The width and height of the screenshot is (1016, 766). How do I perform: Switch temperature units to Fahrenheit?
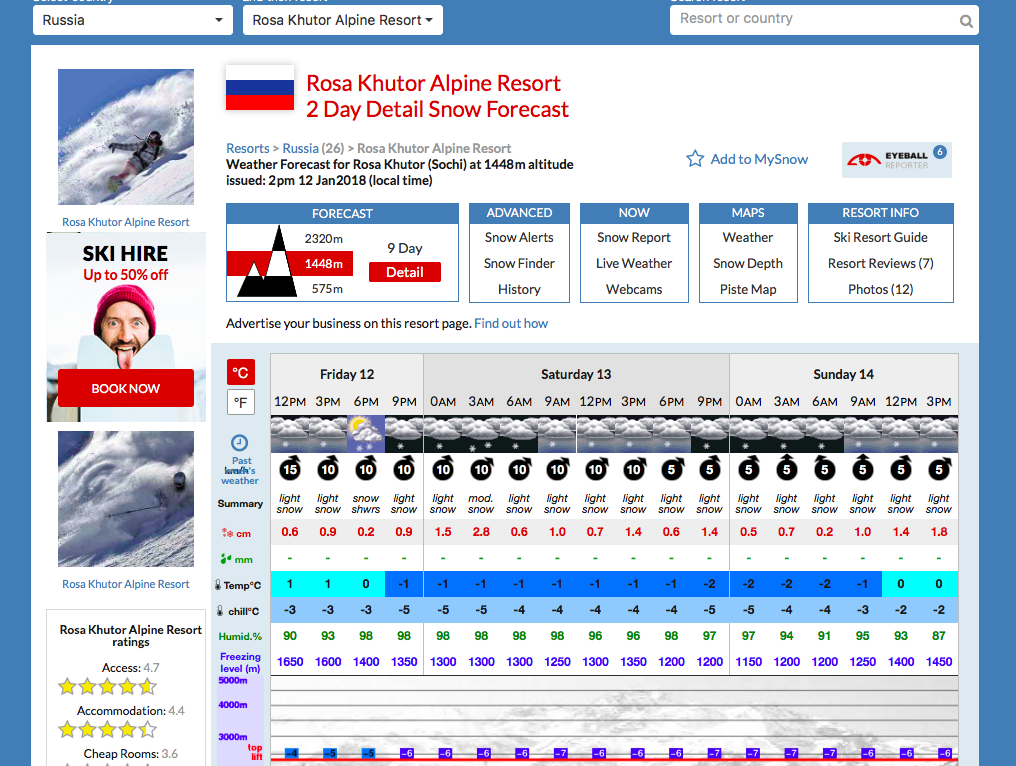point(241,402)
